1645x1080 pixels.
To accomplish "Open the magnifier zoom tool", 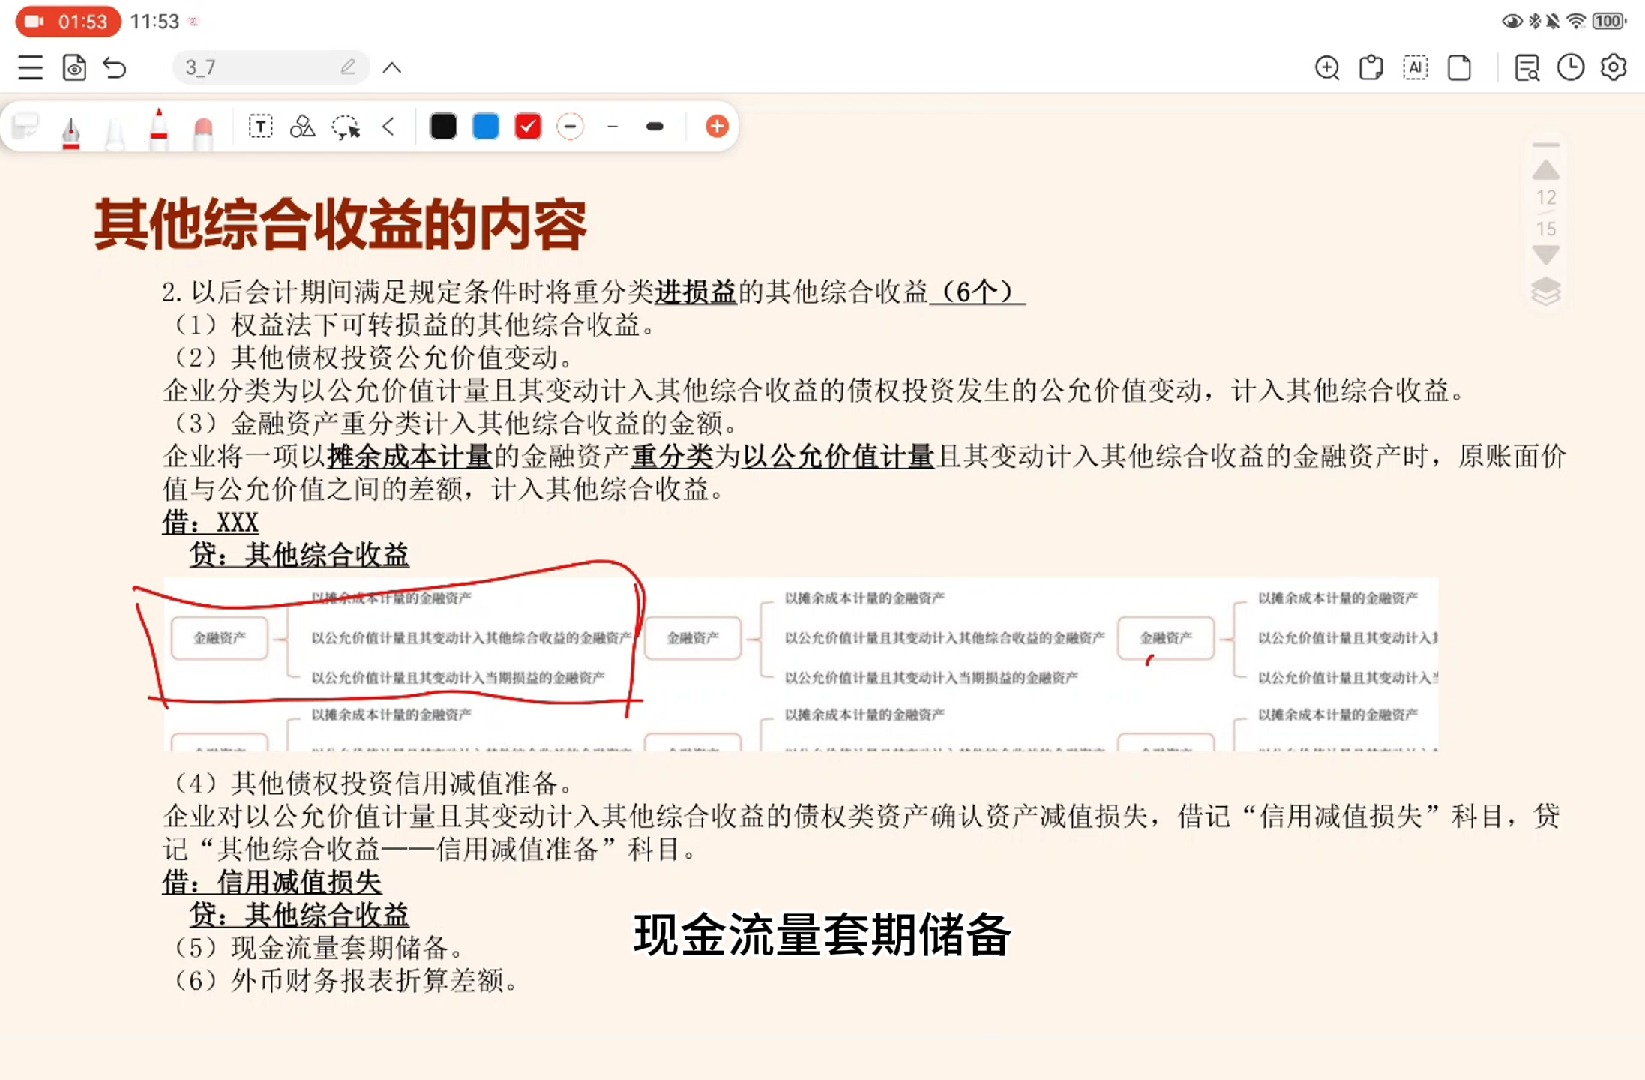I will point(1326,67).
